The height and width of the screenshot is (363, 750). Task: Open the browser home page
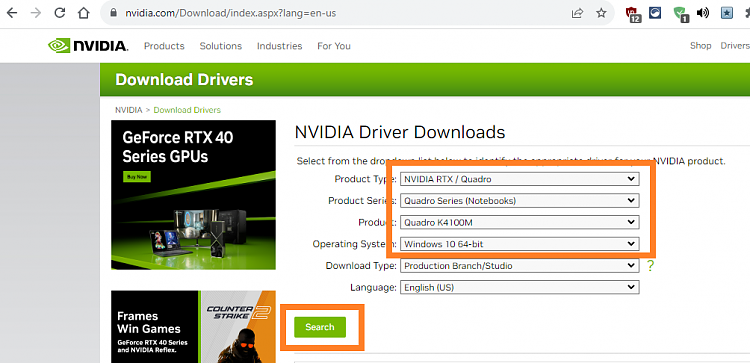[84, 13]
